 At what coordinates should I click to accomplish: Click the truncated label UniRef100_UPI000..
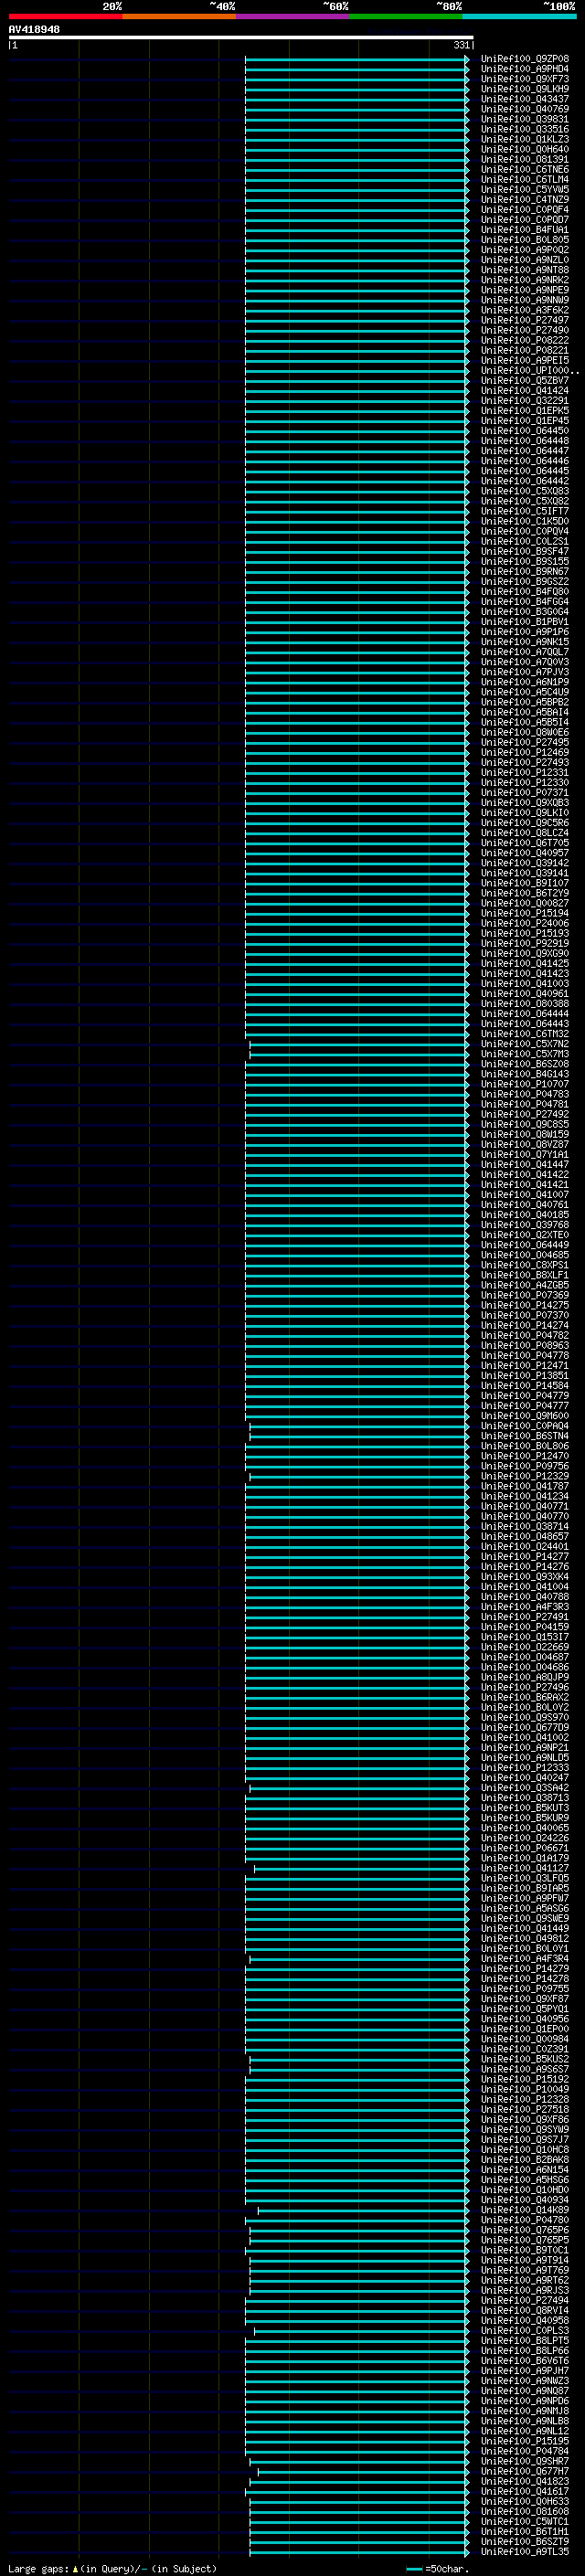coord(530,371)
